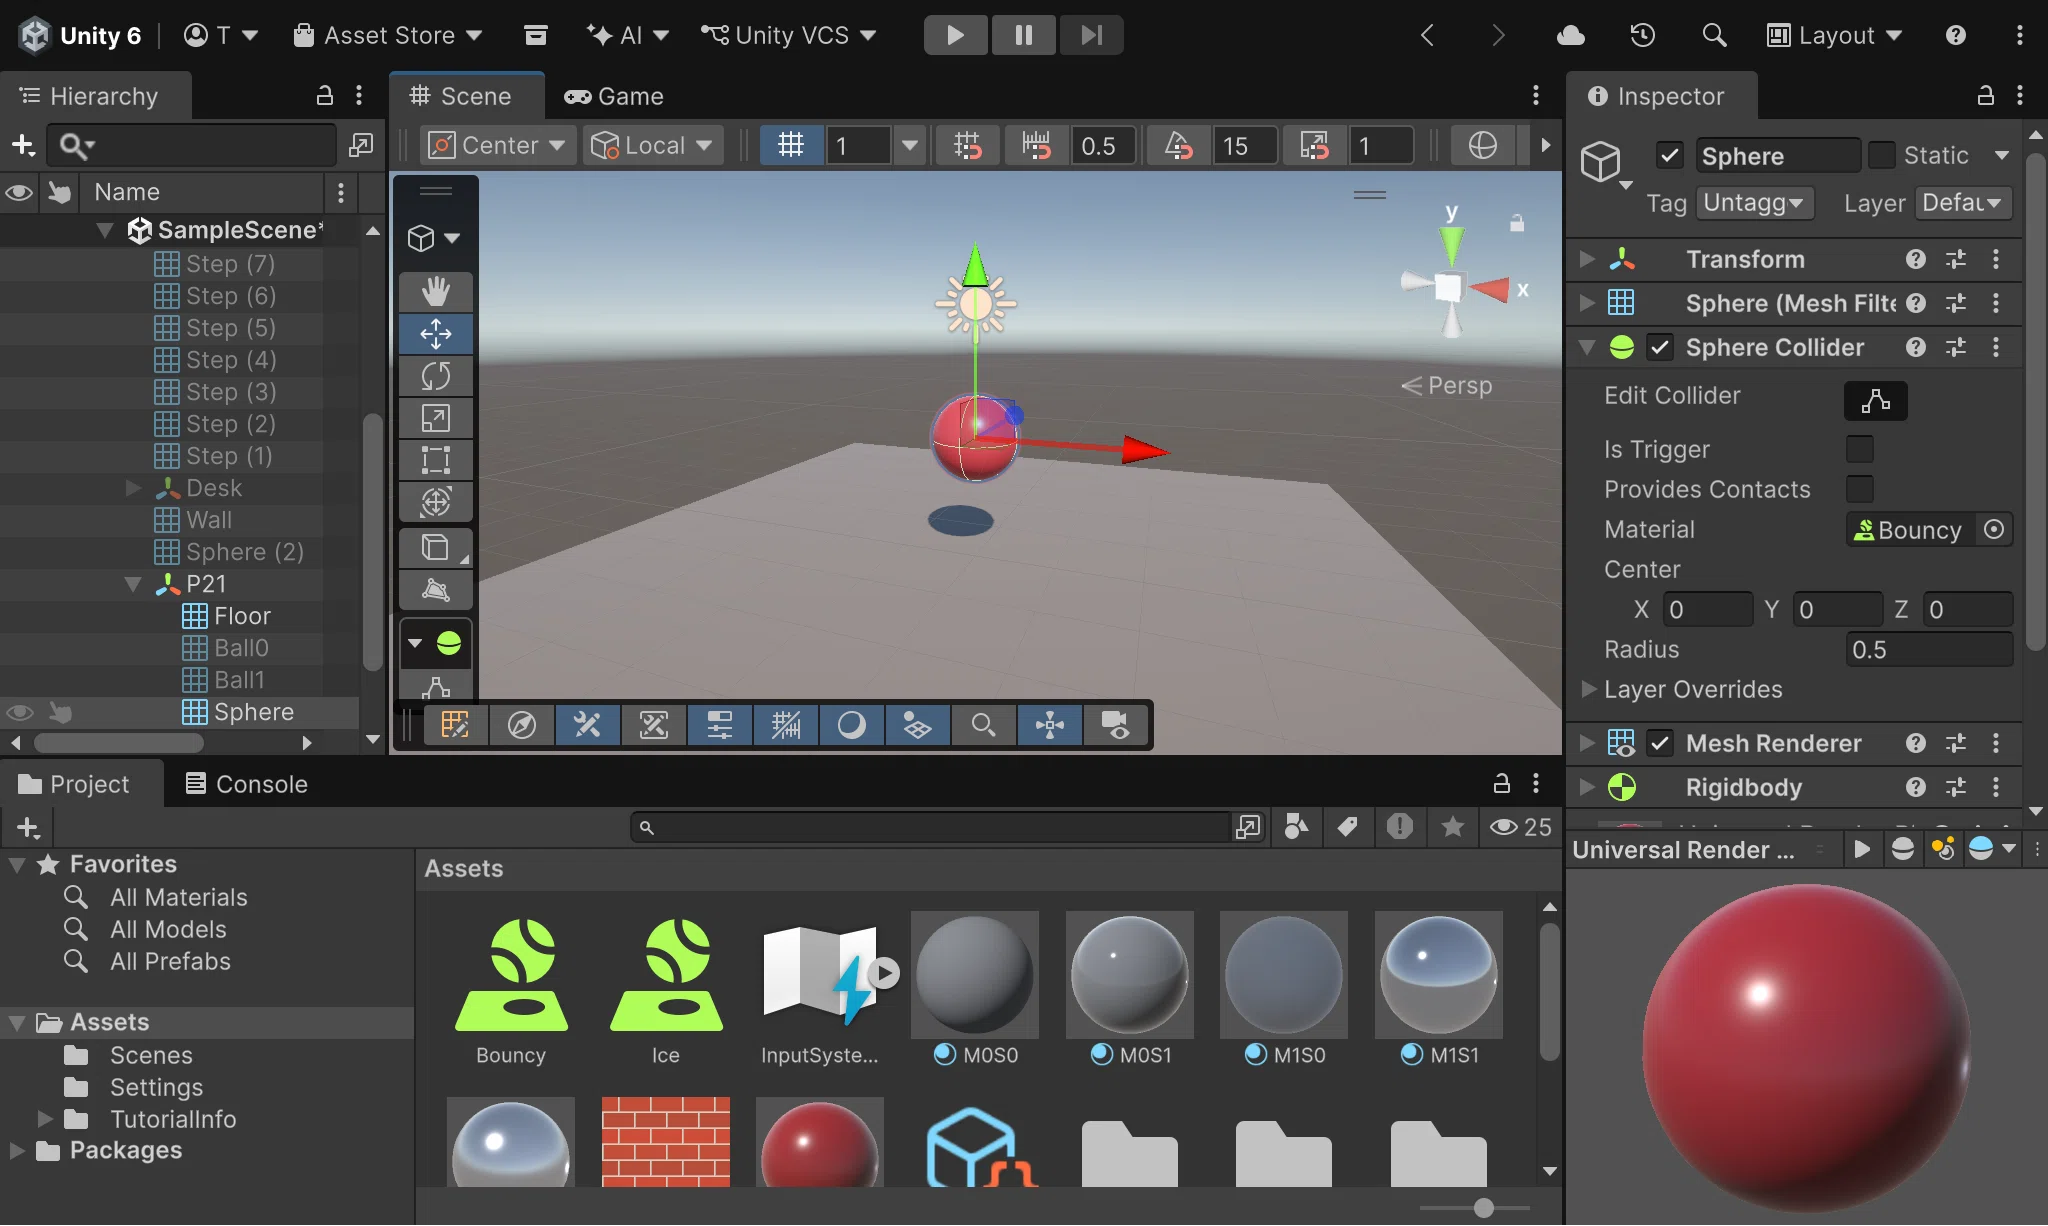This screenshot has width=2048, height=1226.
Task: Select the Scale tool in scene toolbar
Action: pyautogui.click(x=436, y=418)
